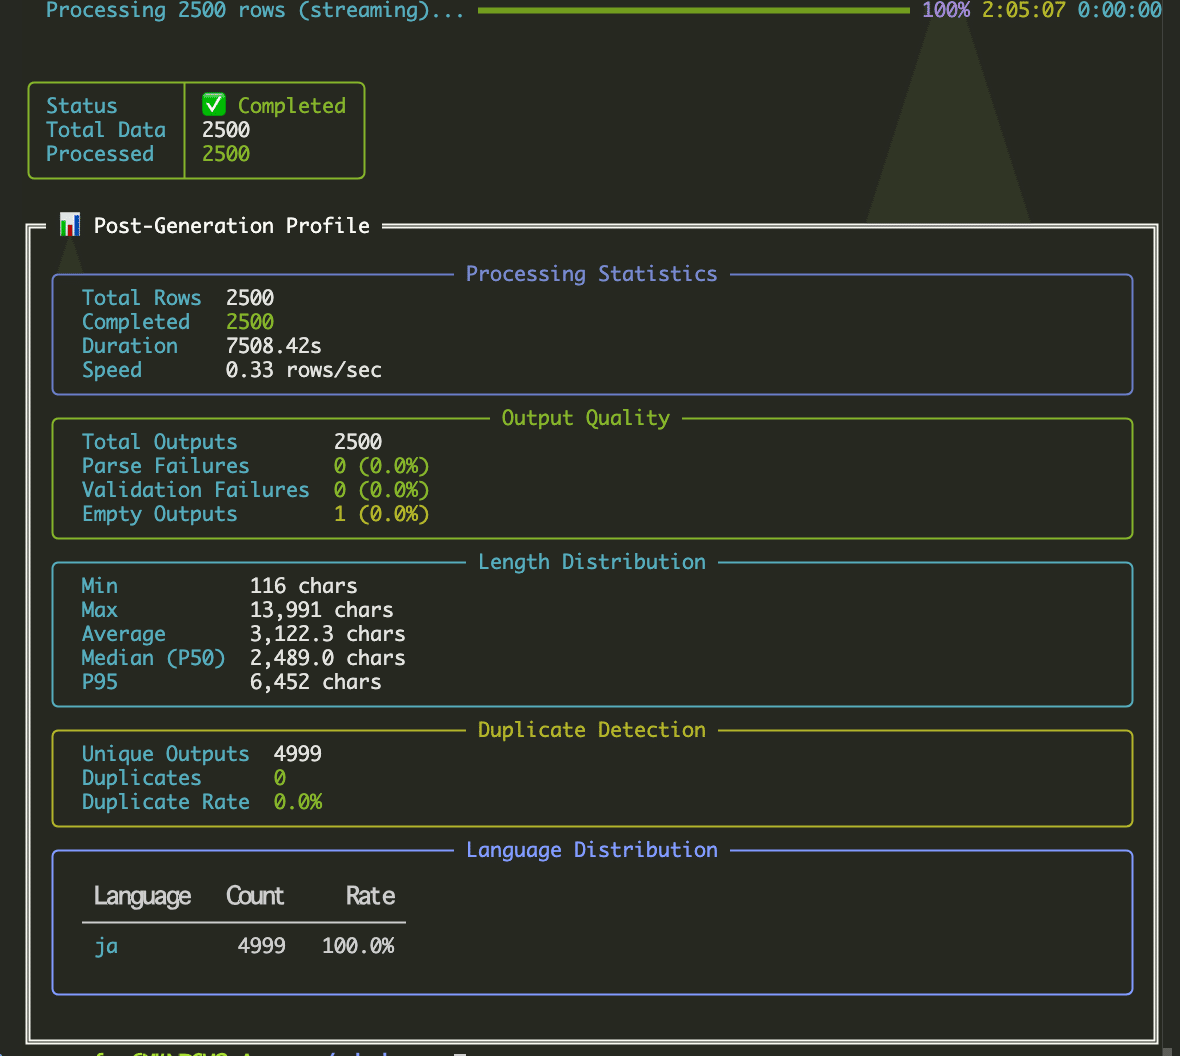Screen dimensions: 1180x1056
Task: Click Empty Outputs value 1 (0.0%)
Action: (x=382, y=514)
